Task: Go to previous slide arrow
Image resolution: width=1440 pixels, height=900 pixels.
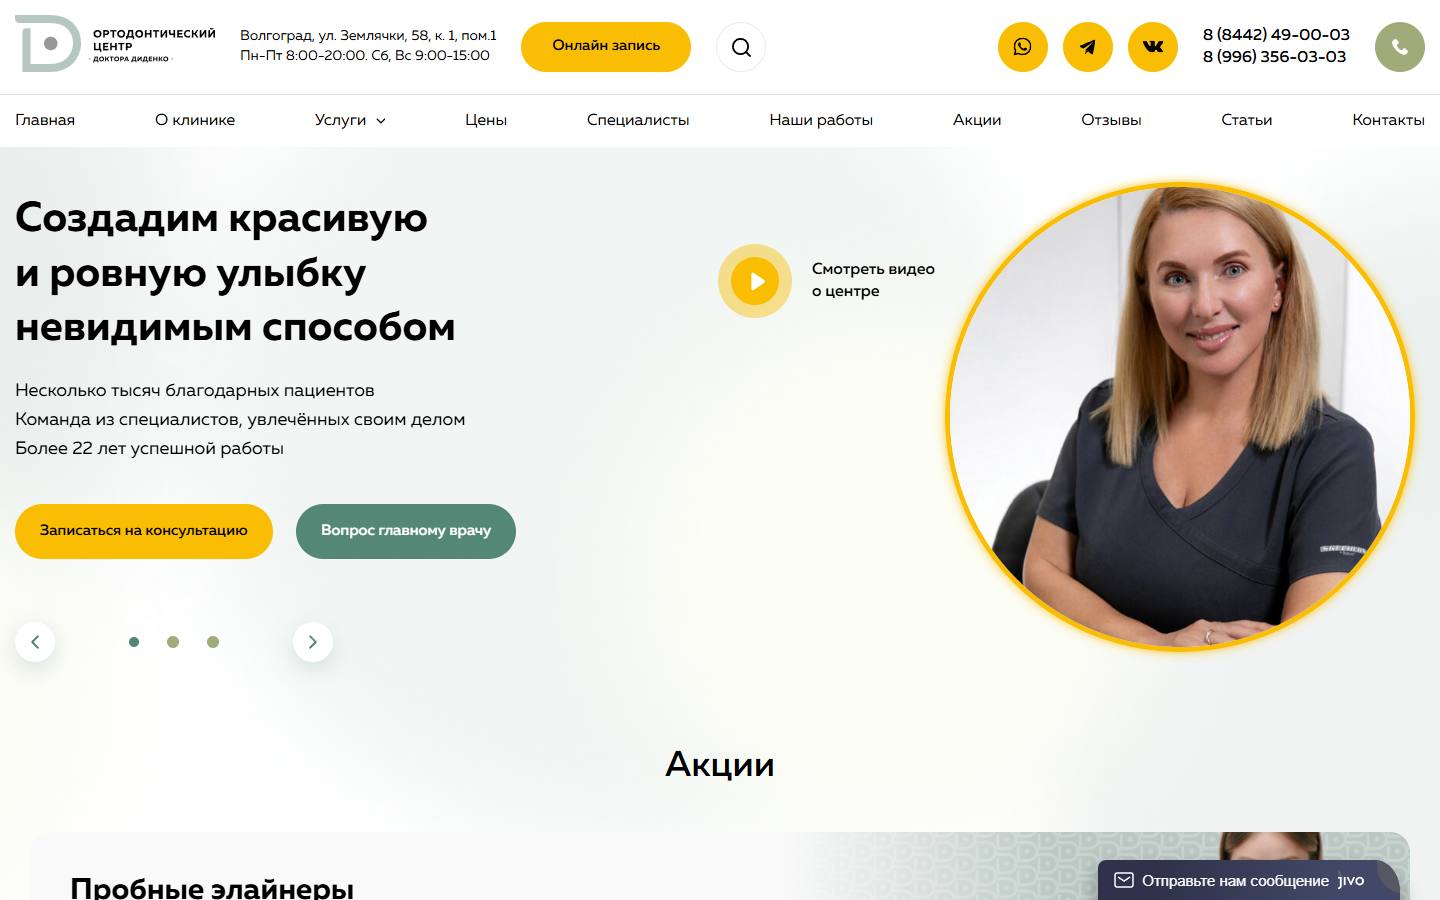Action: coord(35,642)
